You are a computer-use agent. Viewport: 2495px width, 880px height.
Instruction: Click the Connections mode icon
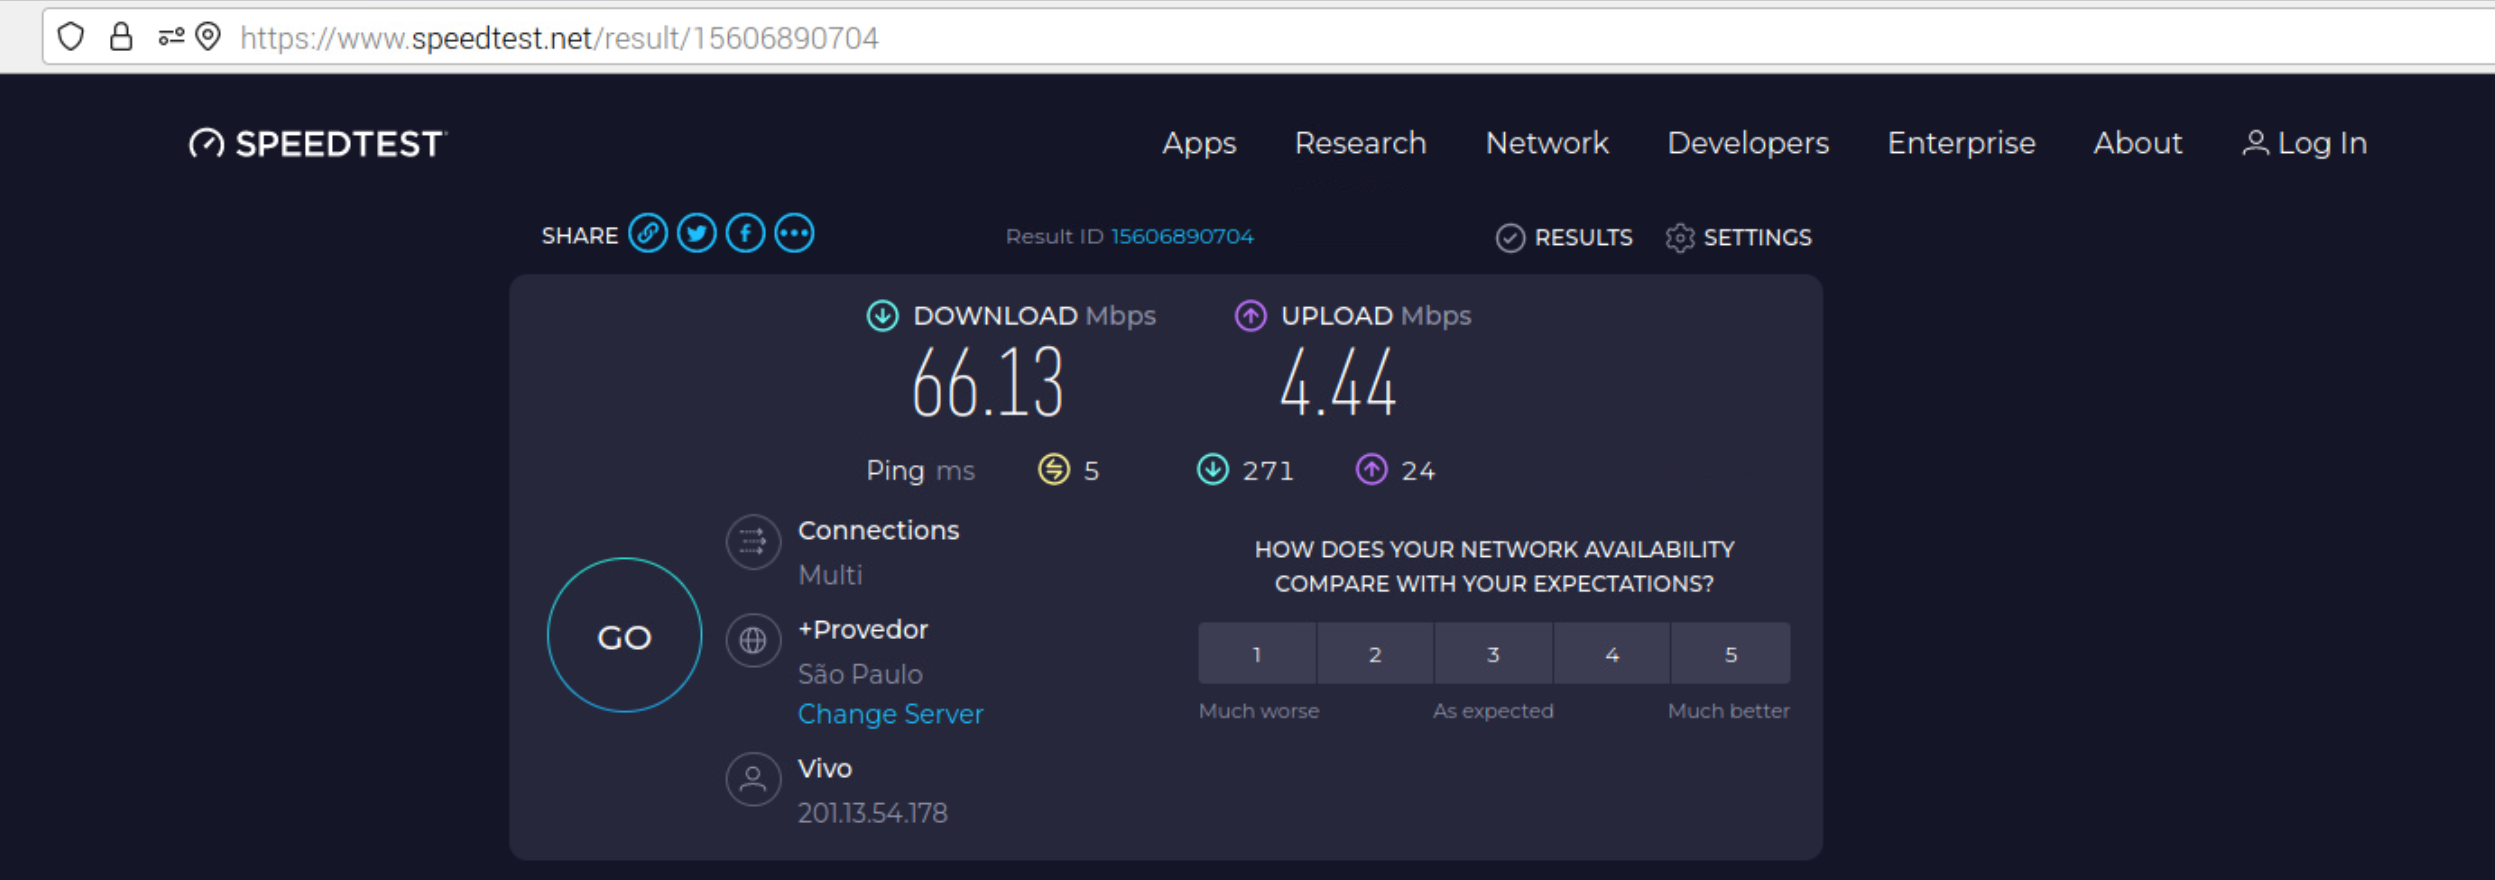[x=753, y=542]
